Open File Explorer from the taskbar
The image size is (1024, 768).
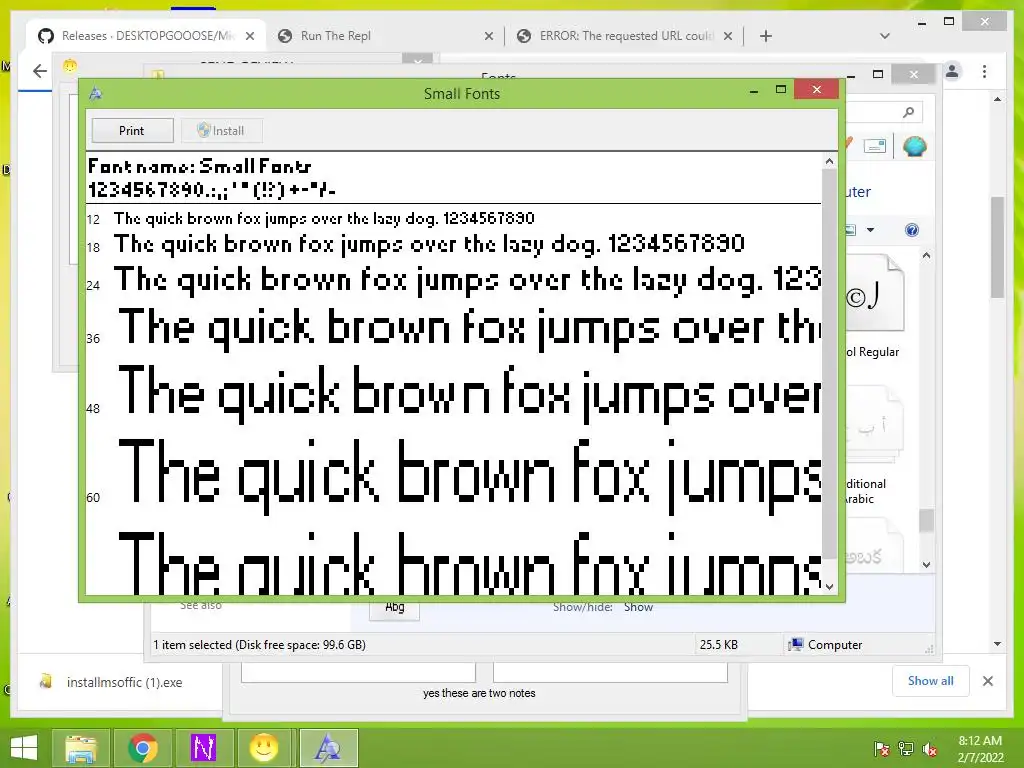tap(81, 748)
